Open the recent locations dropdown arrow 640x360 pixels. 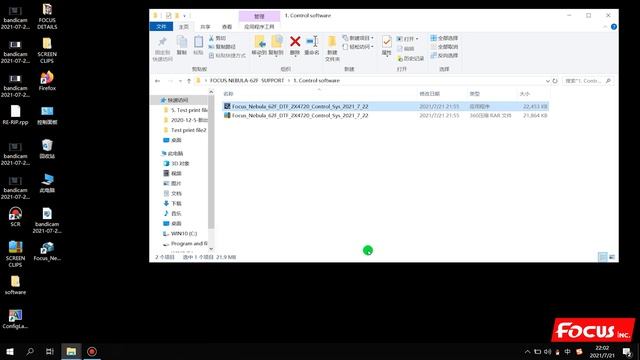(180, 81)
